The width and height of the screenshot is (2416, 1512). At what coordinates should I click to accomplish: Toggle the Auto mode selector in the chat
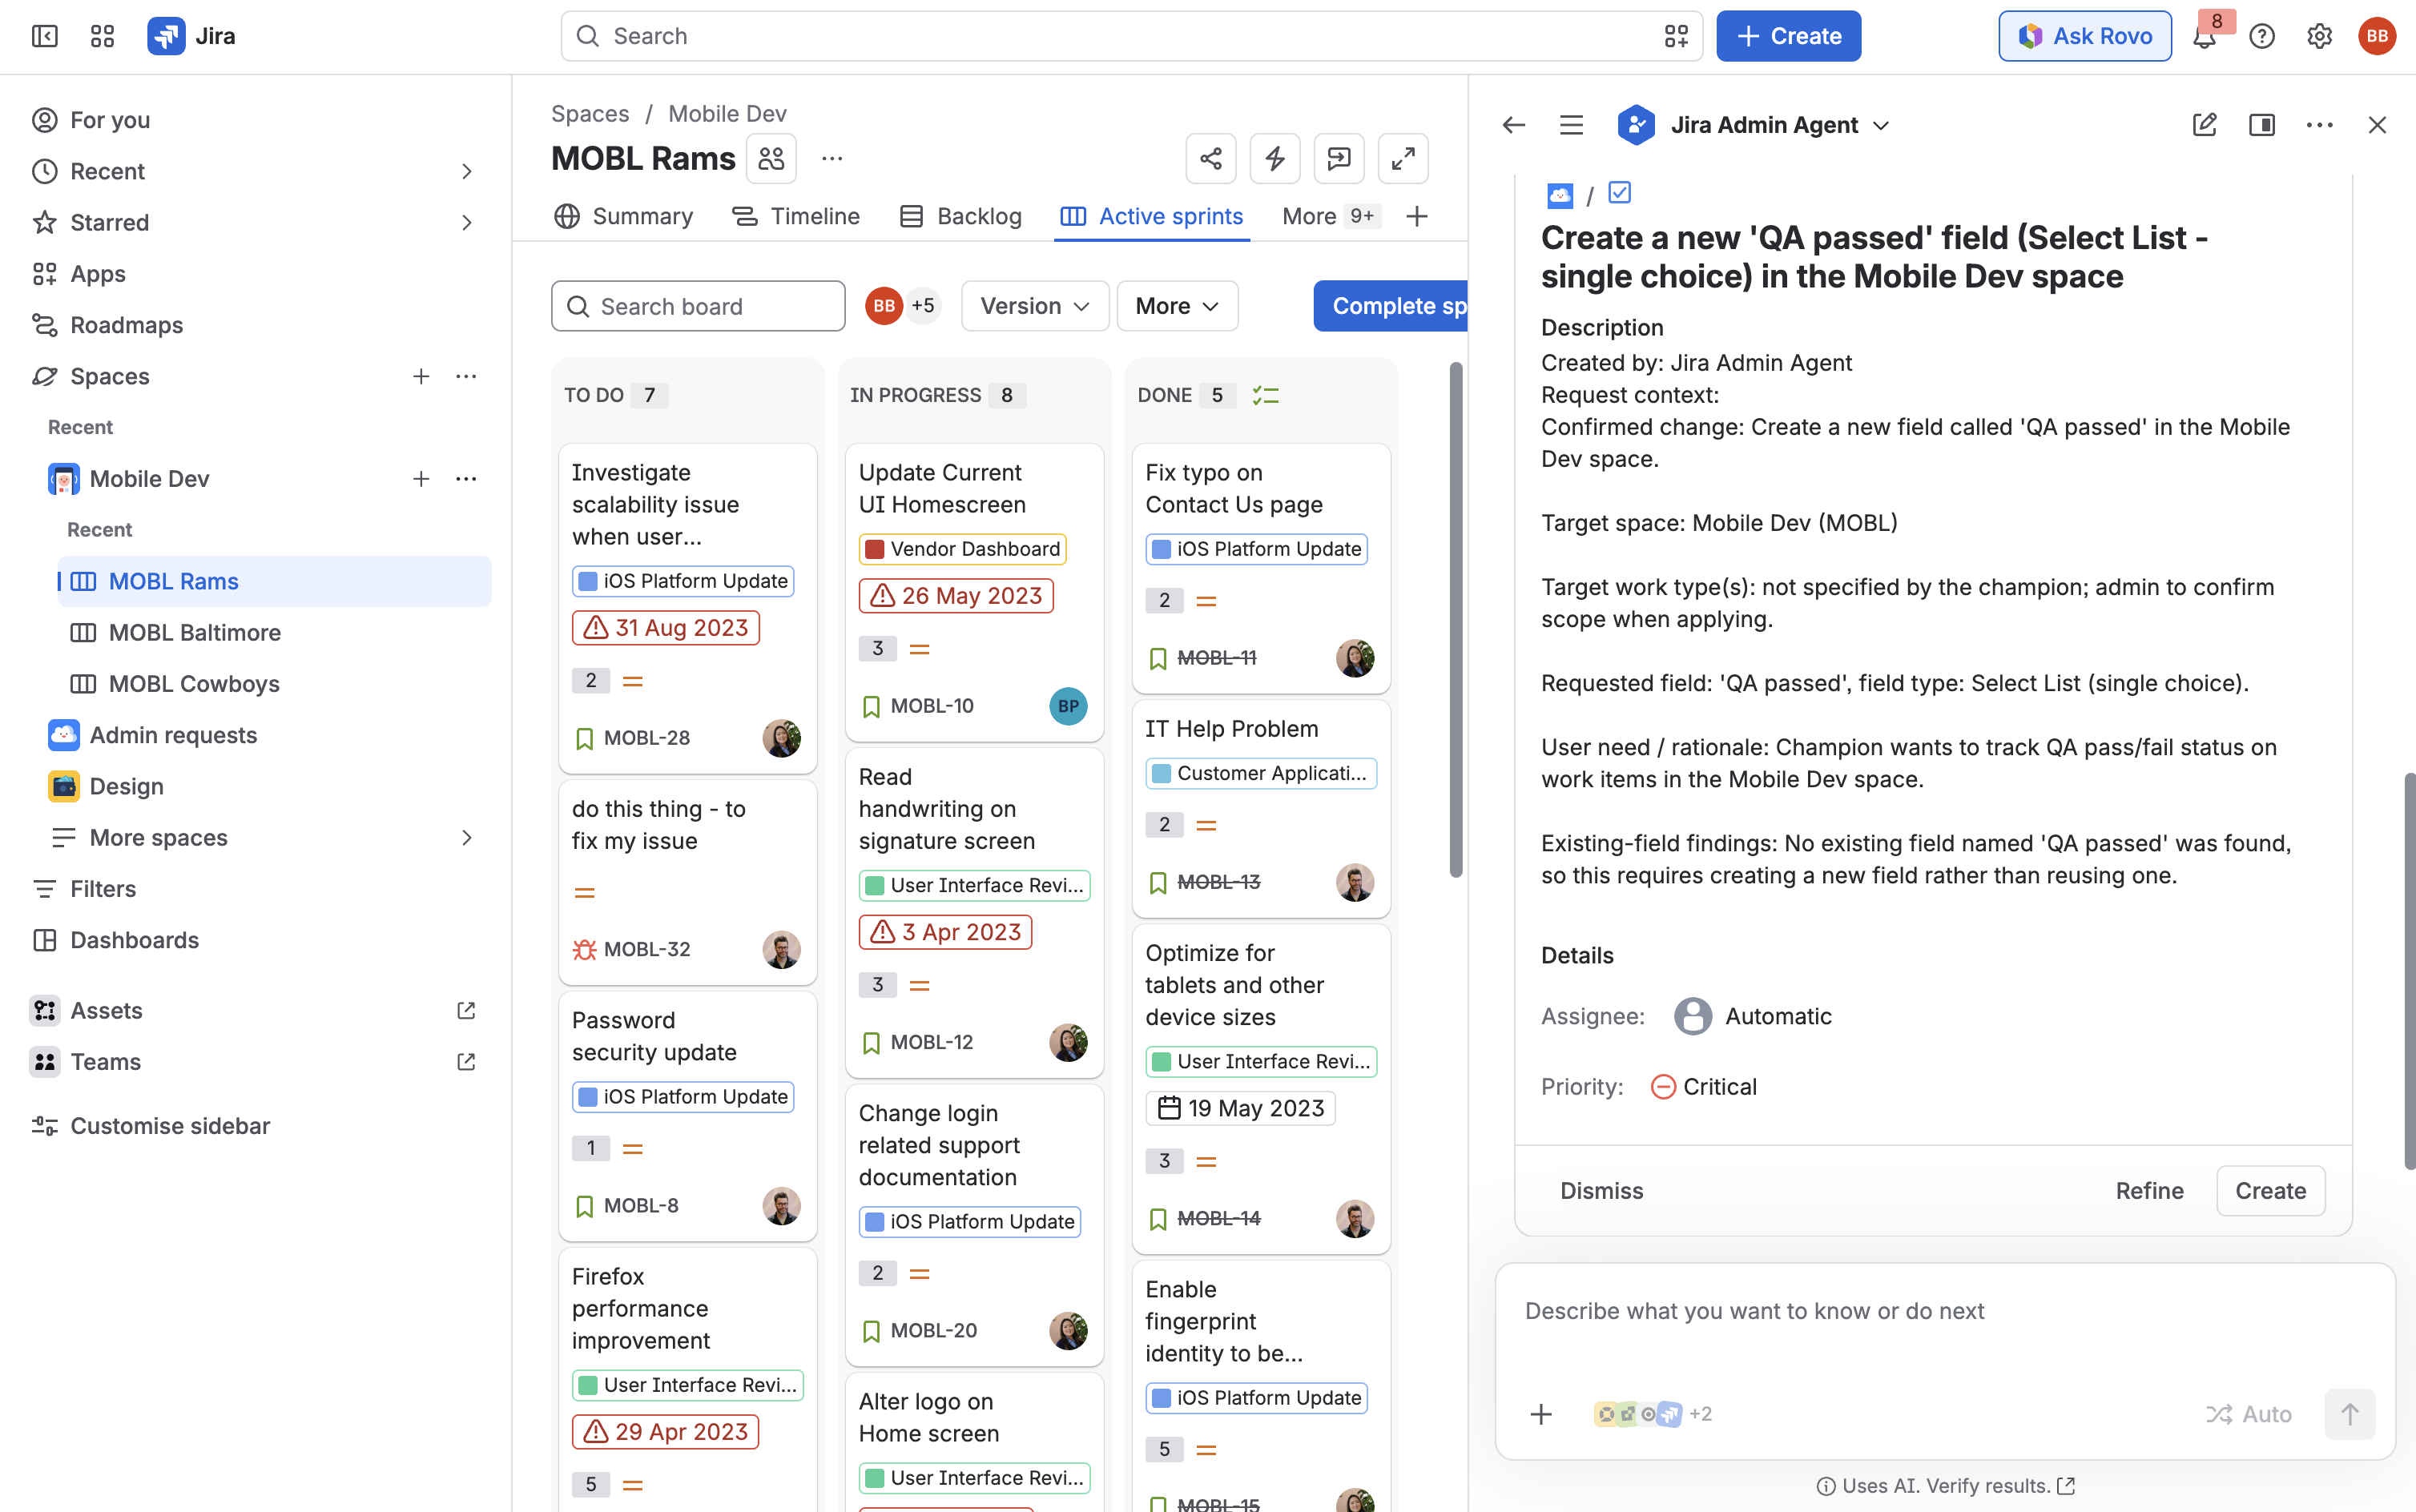(x=2248, y=1414)
